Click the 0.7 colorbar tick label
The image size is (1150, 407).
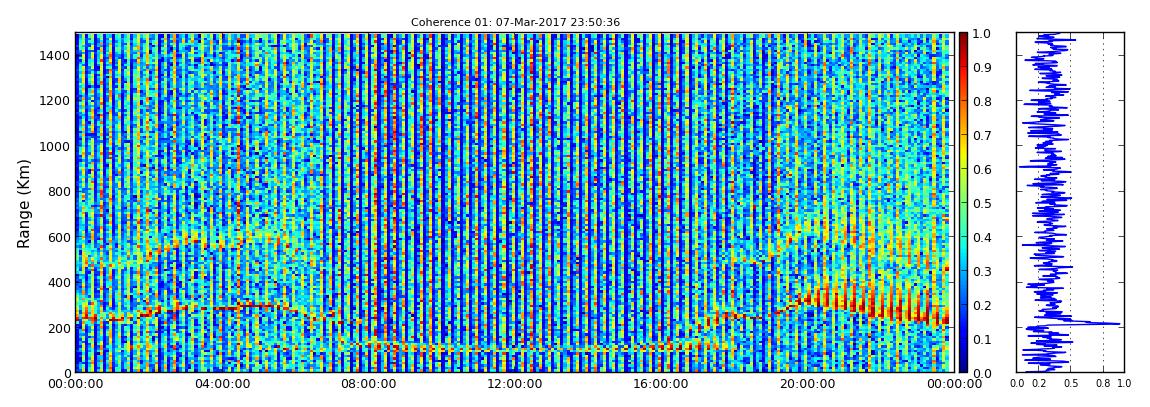(982, 136)
